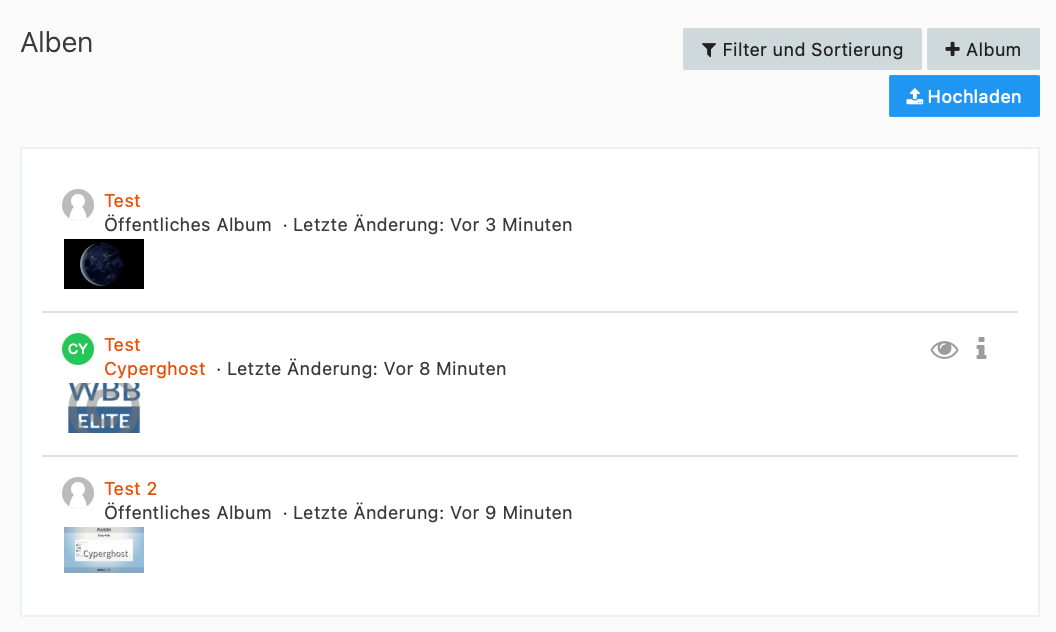Open the Test album changed 3 minutes ago

tap(122, 201)
